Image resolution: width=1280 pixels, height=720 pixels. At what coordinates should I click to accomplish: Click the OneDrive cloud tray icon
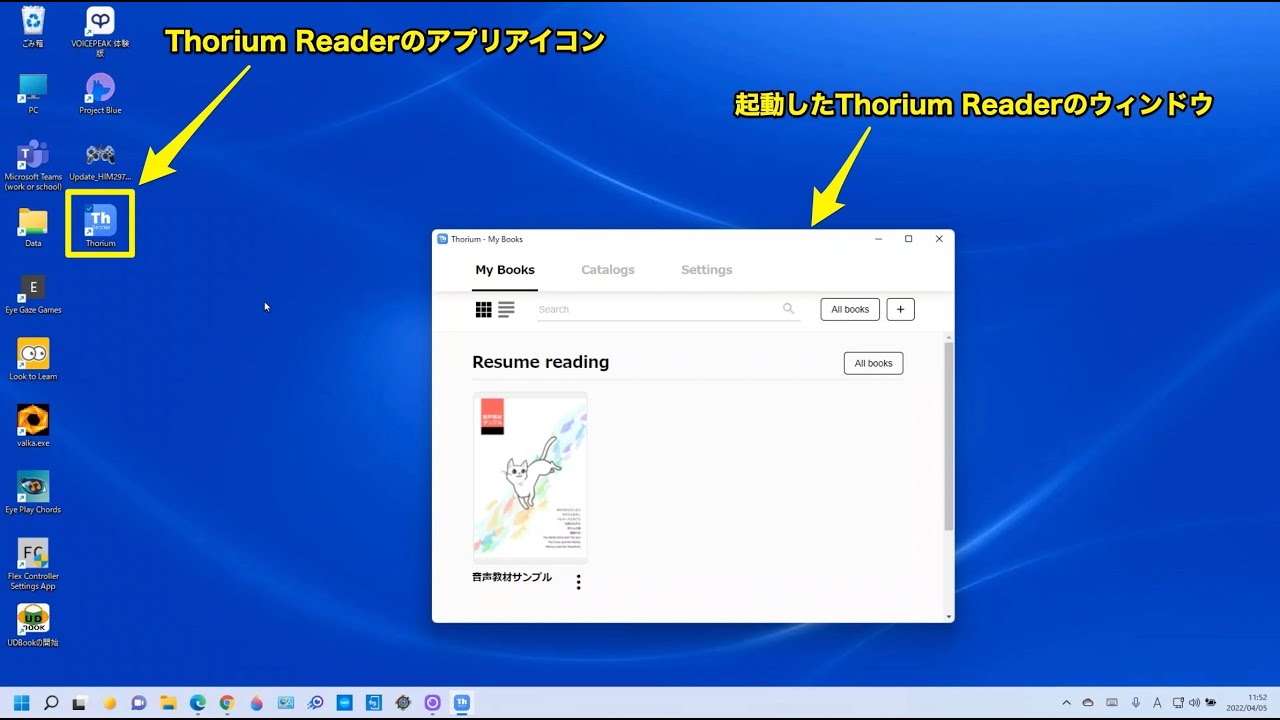coord(1088,703)
